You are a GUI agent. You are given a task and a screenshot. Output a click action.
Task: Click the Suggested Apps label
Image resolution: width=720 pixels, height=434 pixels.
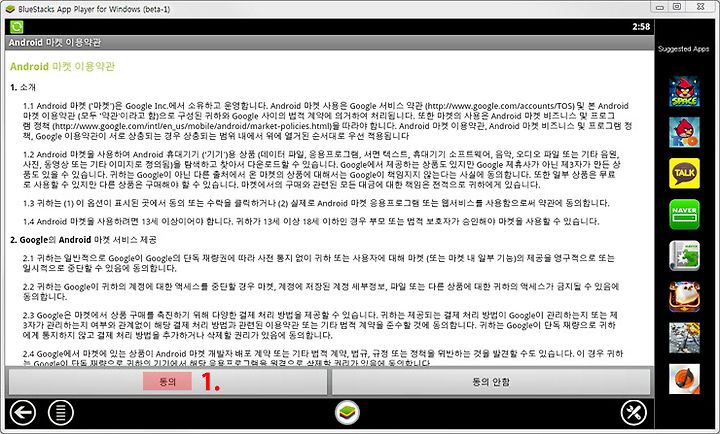[684, 49]
